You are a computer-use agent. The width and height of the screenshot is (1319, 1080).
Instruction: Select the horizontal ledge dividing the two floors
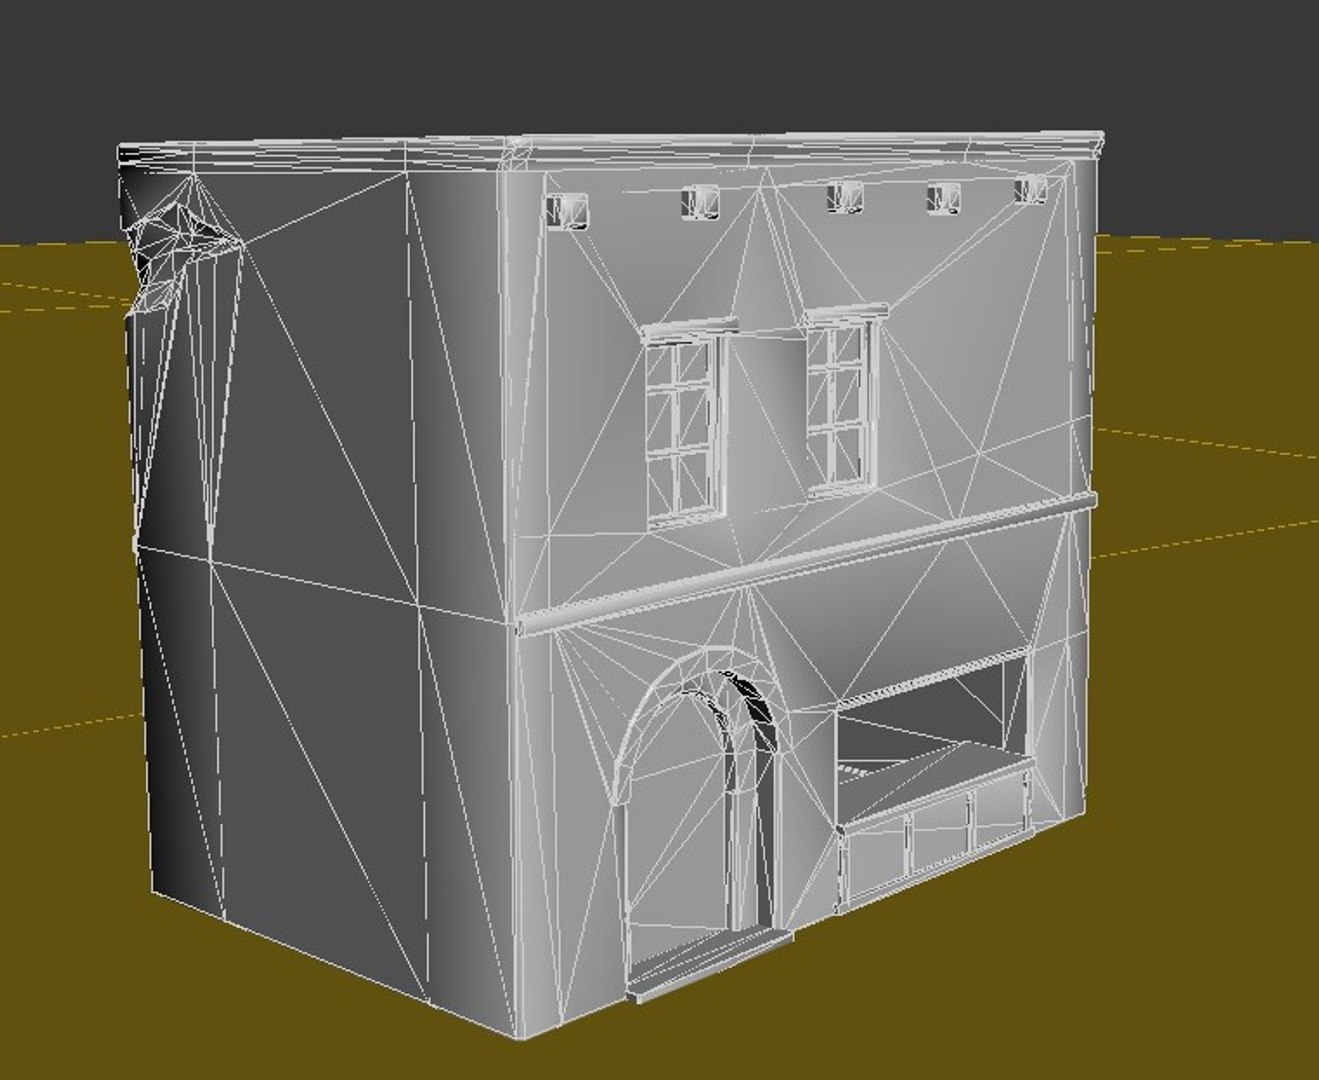click(x=806, y=563)
